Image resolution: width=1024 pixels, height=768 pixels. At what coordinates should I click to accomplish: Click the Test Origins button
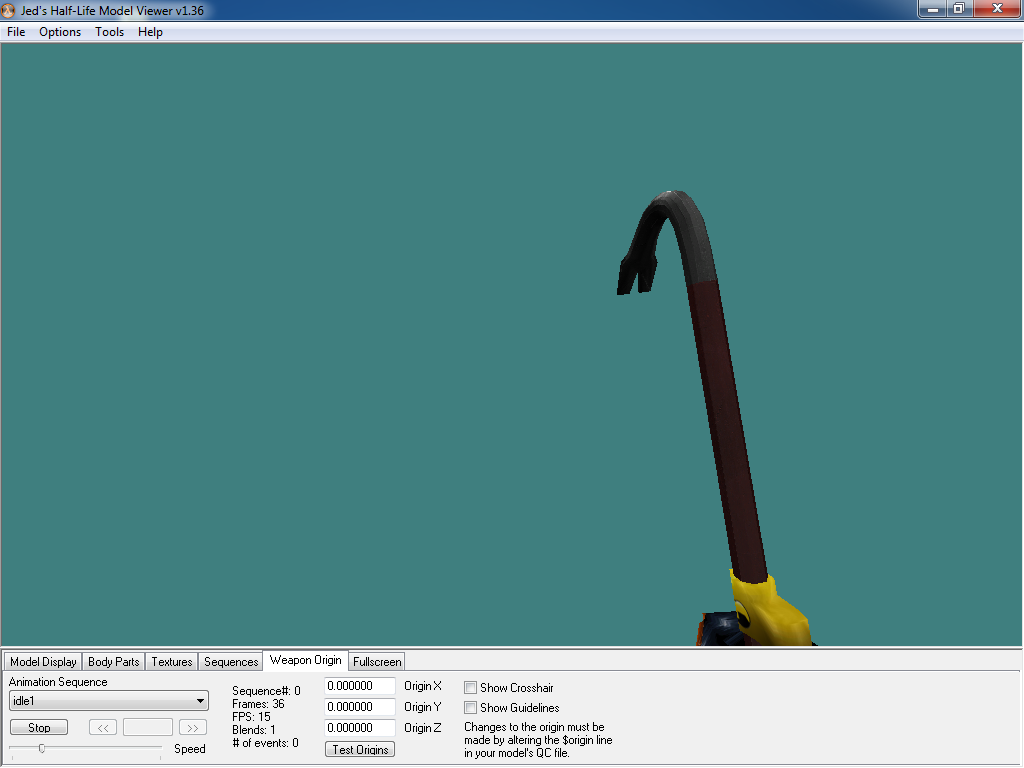point(360,750)
